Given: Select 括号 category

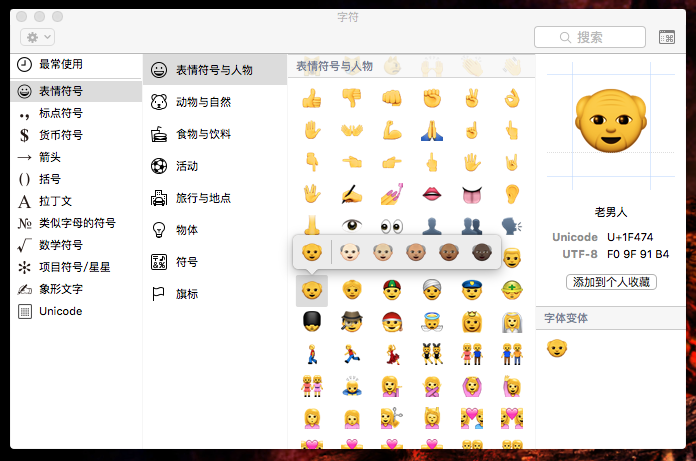Looking at the screenshot, I should click(x=75, y=179).
